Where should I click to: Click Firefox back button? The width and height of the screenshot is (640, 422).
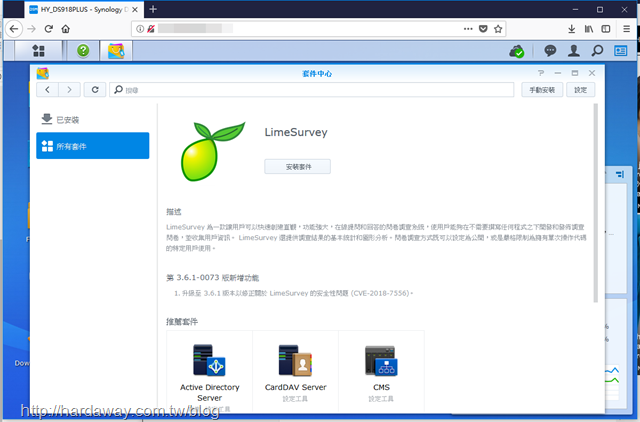coord(14,29)
